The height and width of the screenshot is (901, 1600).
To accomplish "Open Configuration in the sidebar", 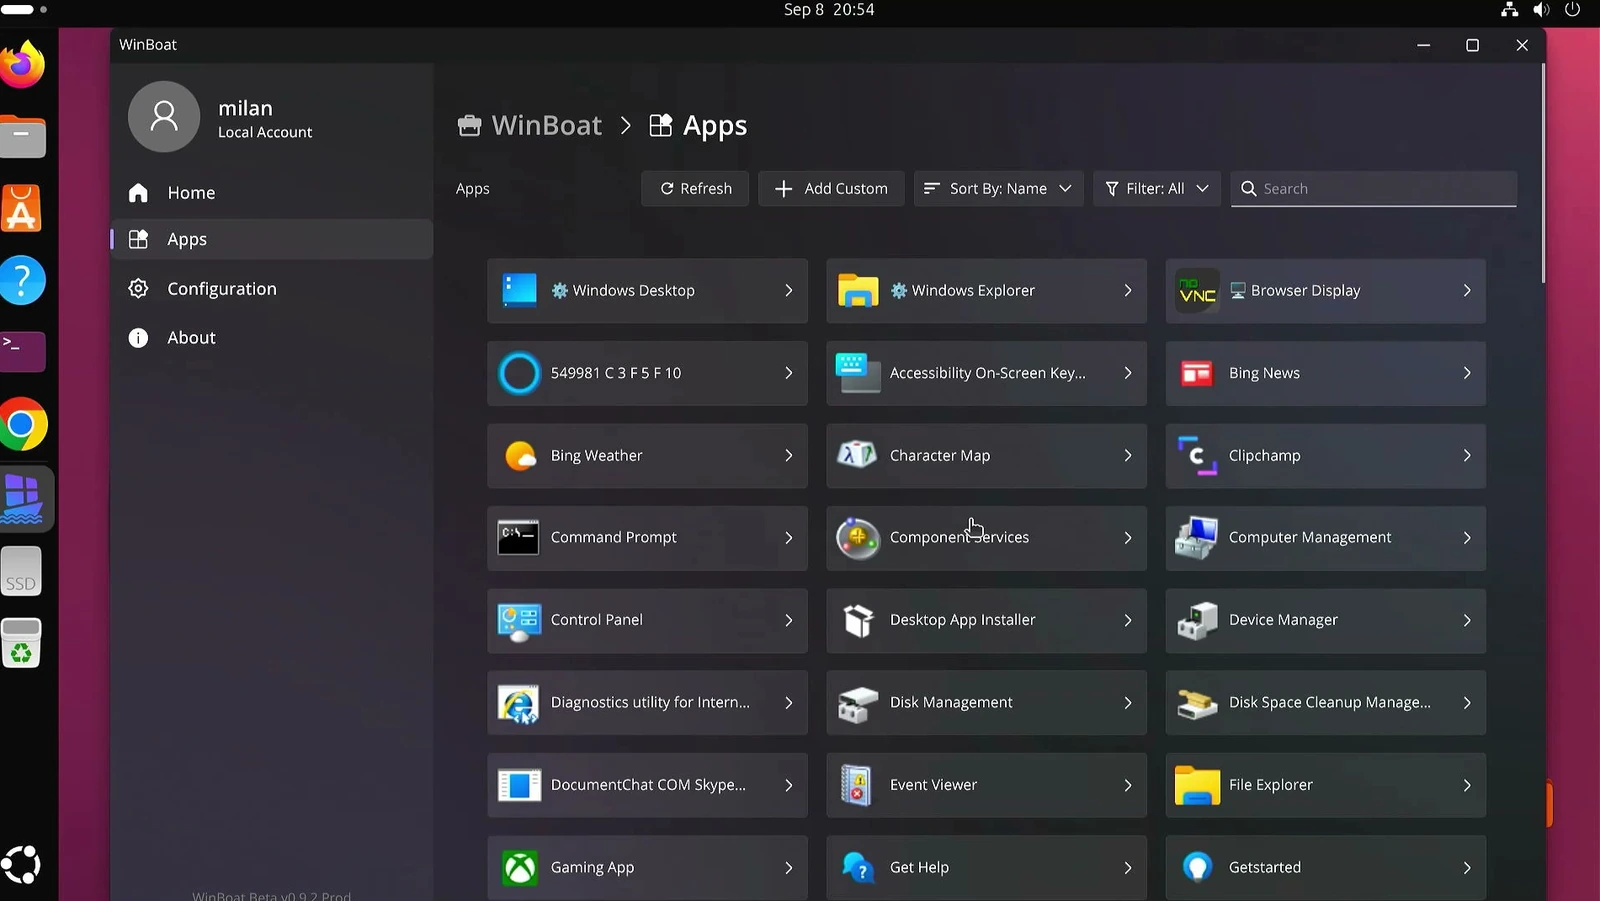I will (x=272, y=289).
